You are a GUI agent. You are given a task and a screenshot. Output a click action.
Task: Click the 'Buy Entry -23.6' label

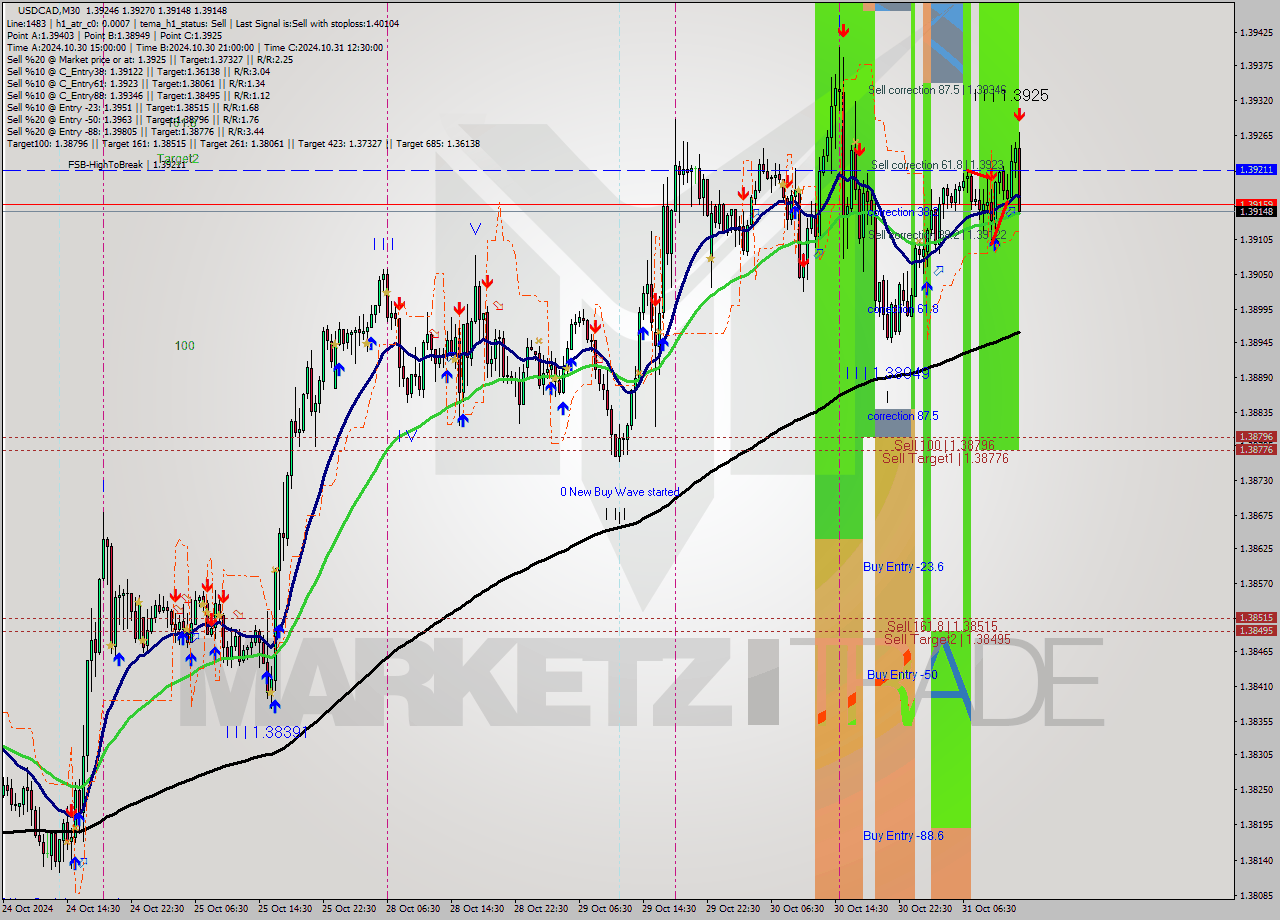(903, 567)
